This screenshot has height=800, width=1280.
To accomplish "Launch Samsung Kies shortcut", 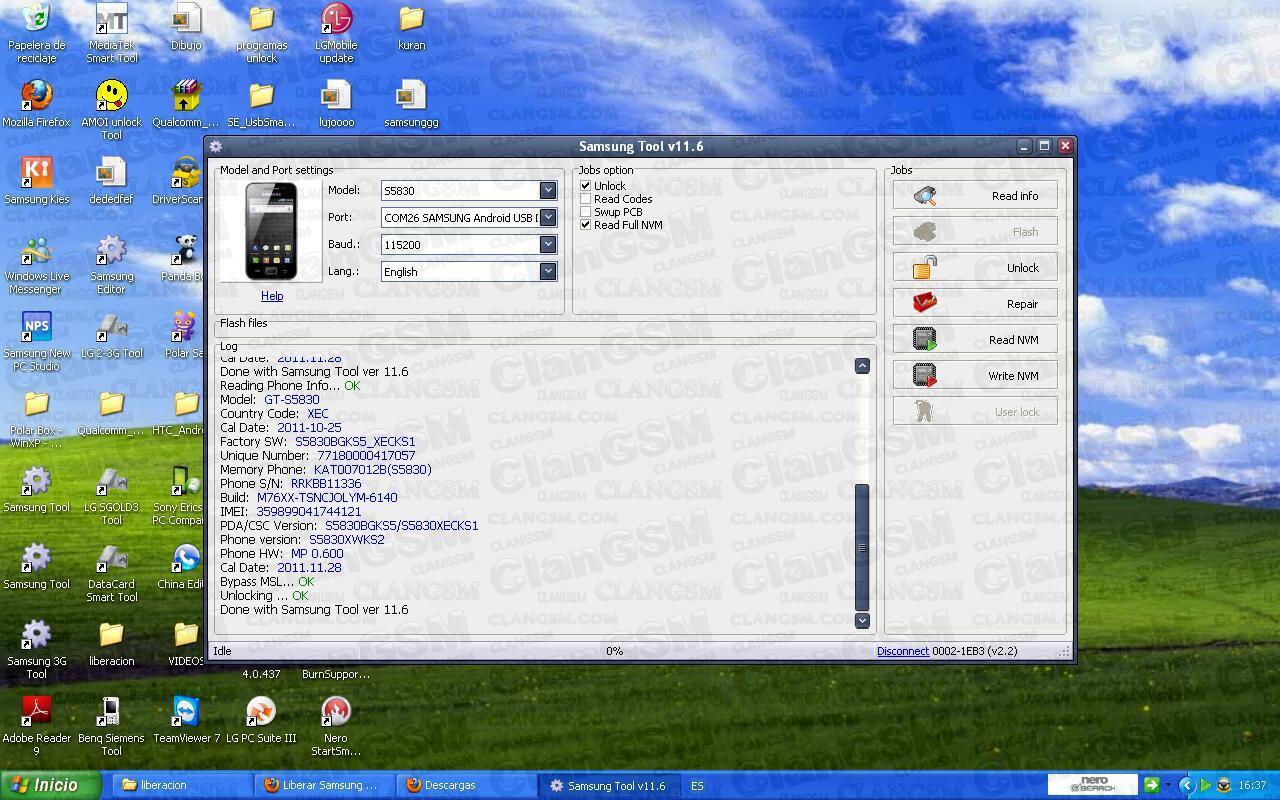I will tap(37, 180).
